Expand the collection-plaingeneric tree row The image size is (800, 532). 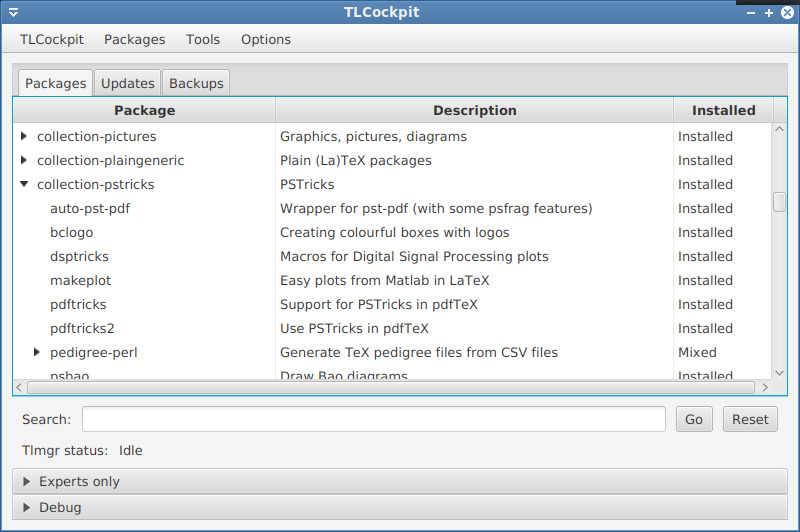point(24,160)
